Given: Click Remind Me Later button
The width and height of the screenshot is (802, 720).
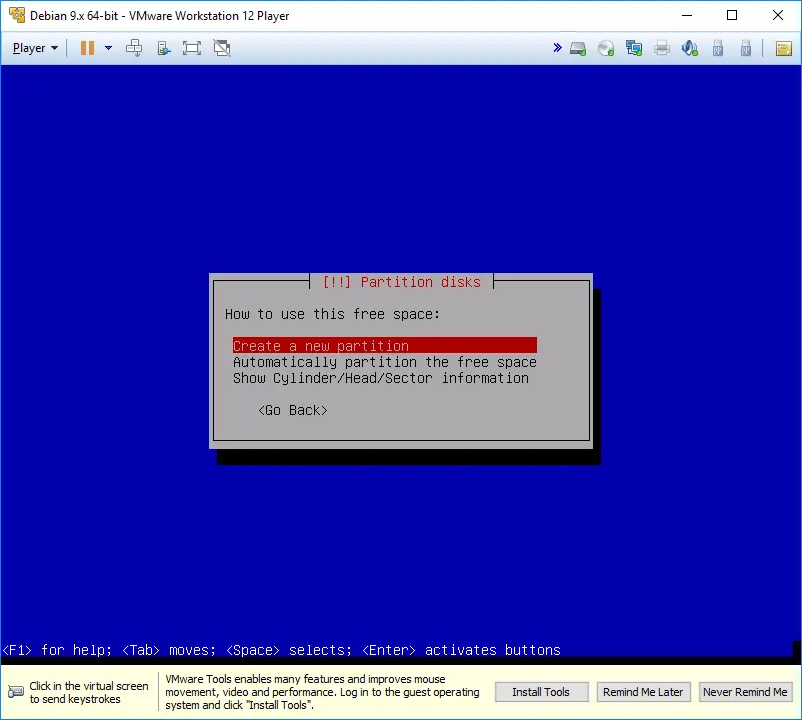Looking at the screenshot, I should (643, 692).
